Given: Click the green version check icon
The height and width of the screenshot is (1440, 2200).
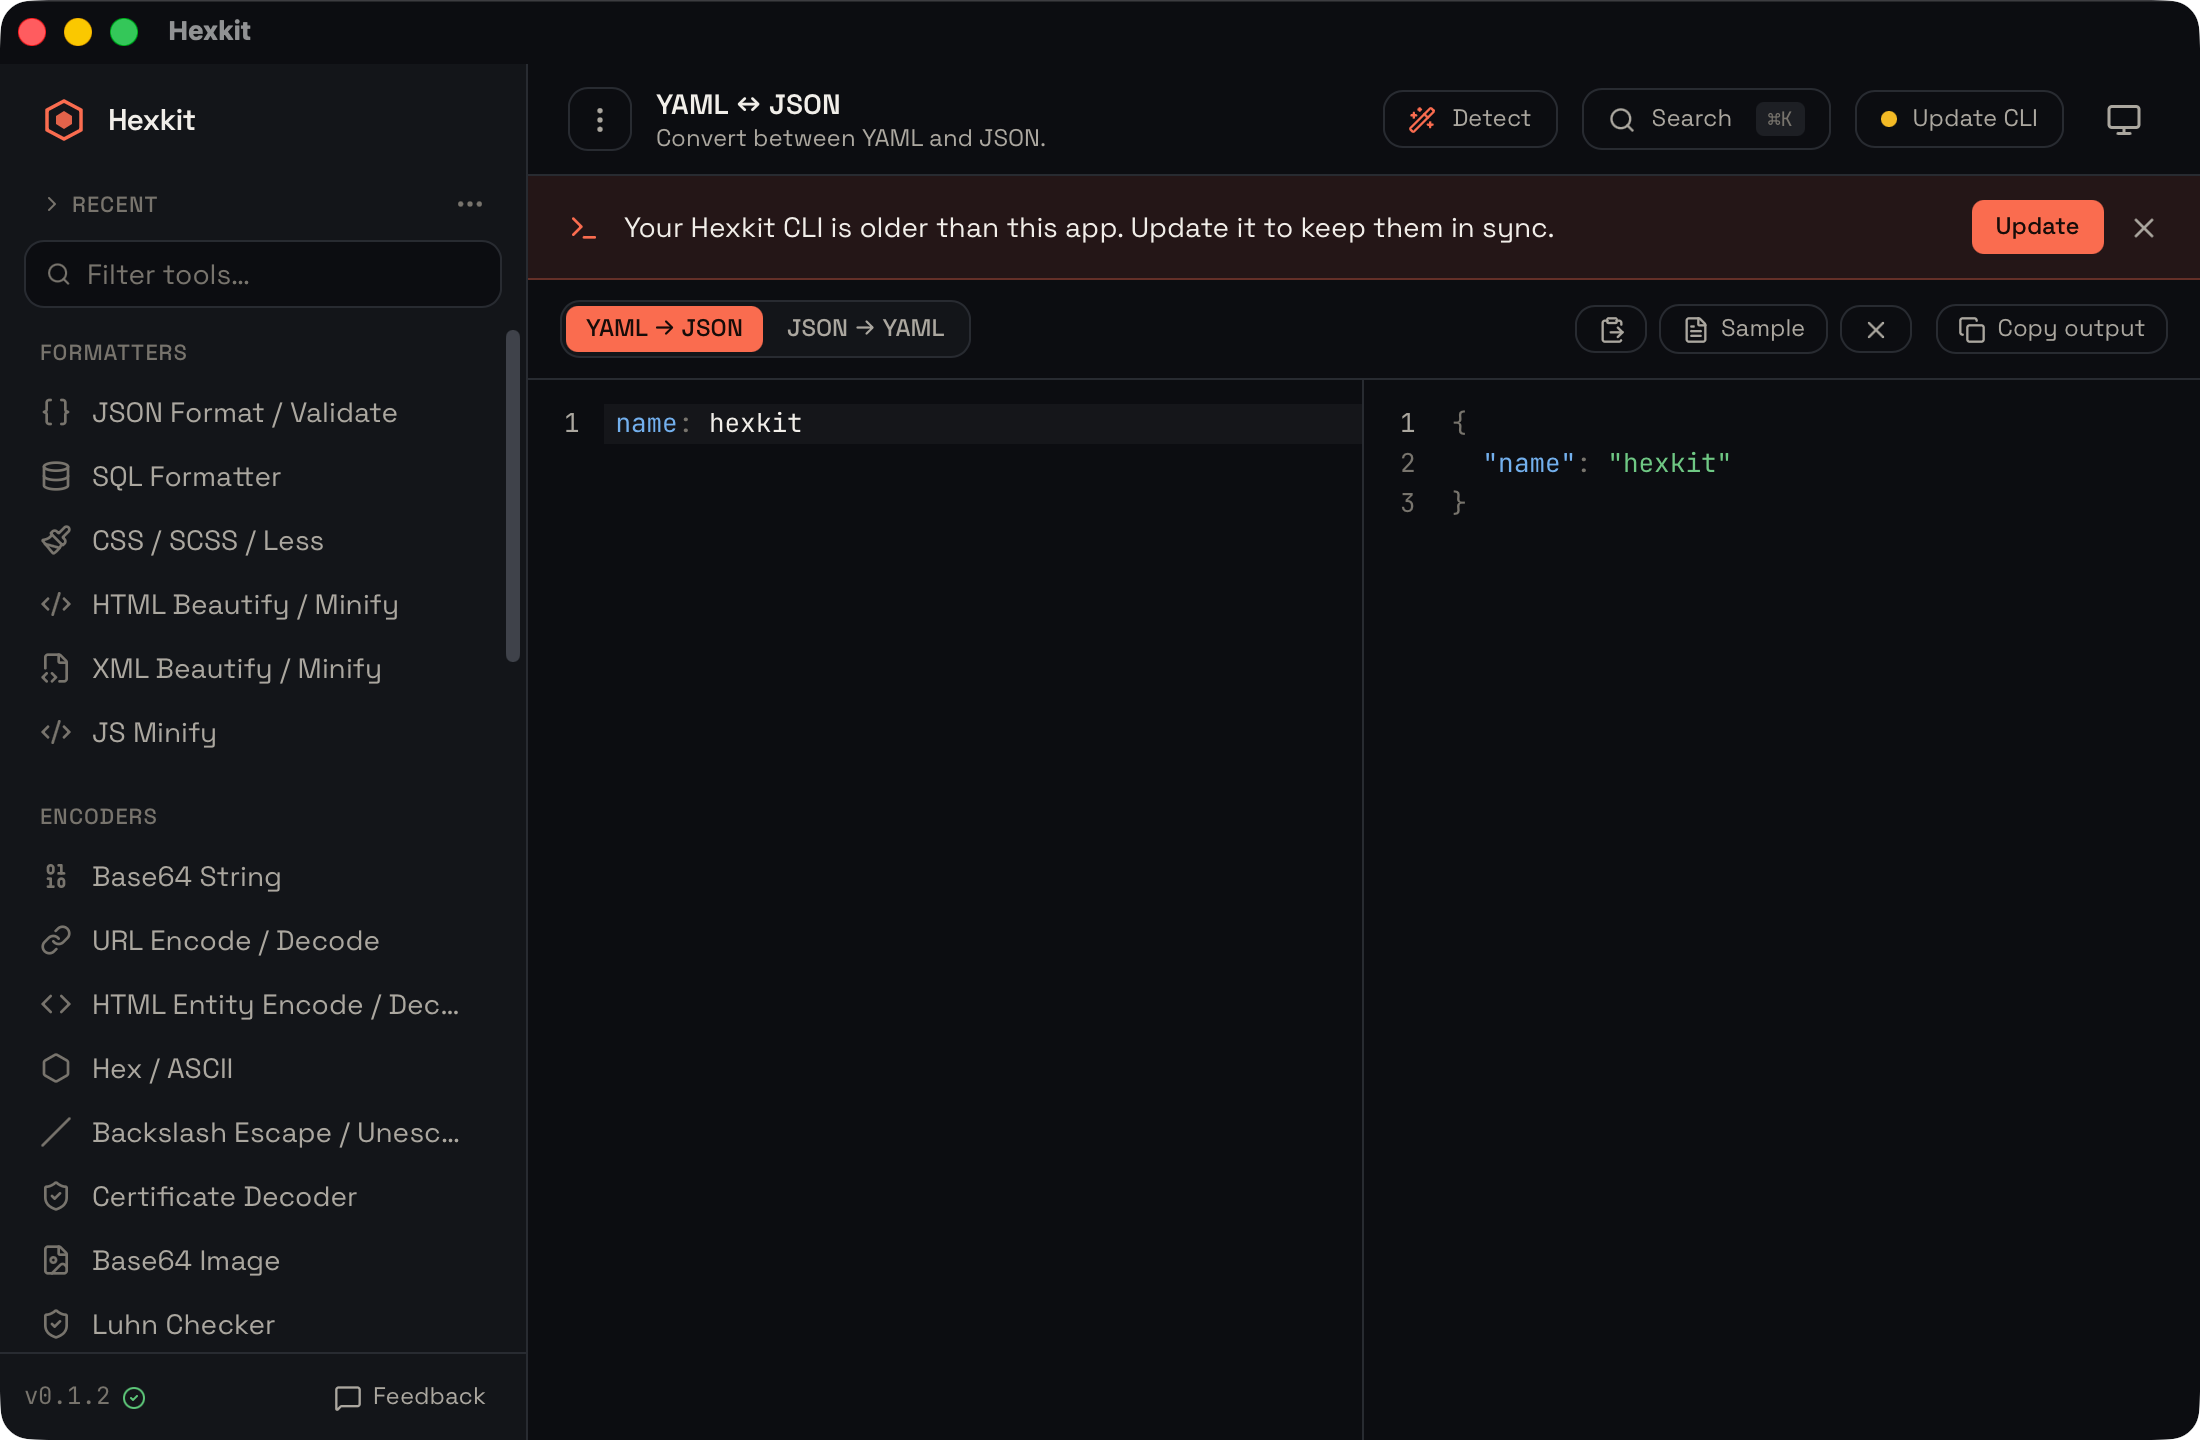Looking at the screenshot, I should (134, 1398).
